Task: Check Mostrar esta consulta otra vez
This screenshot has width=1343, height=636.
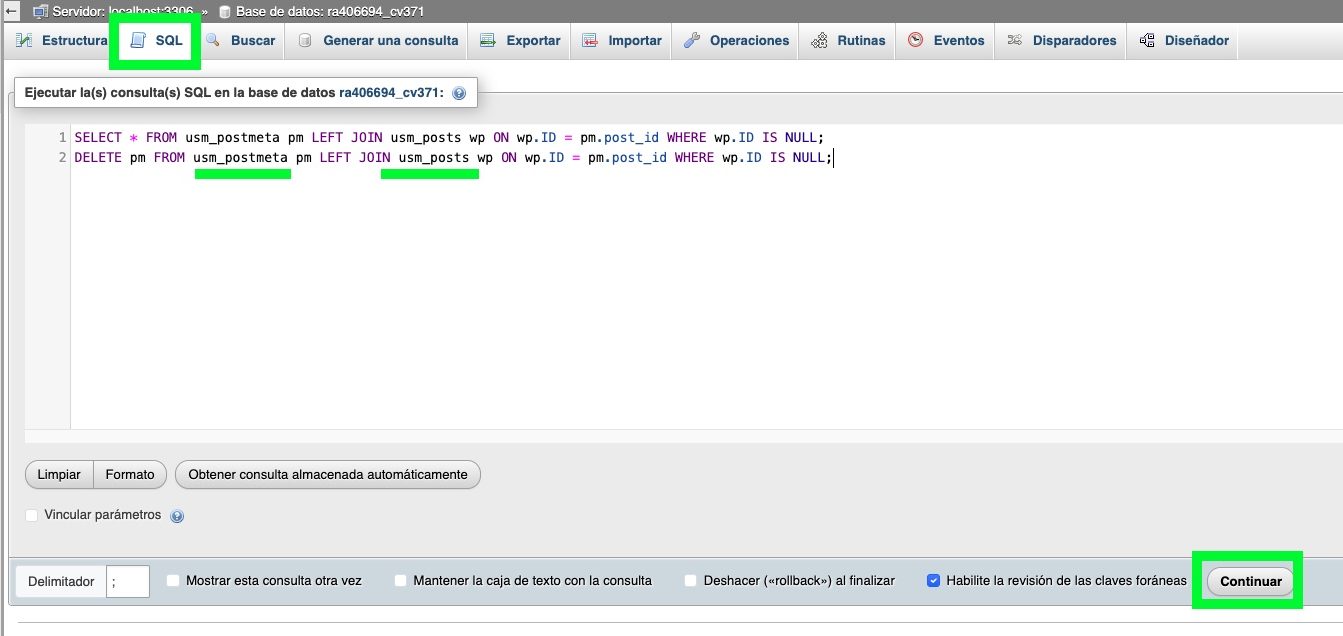Action: pos(173,580)
